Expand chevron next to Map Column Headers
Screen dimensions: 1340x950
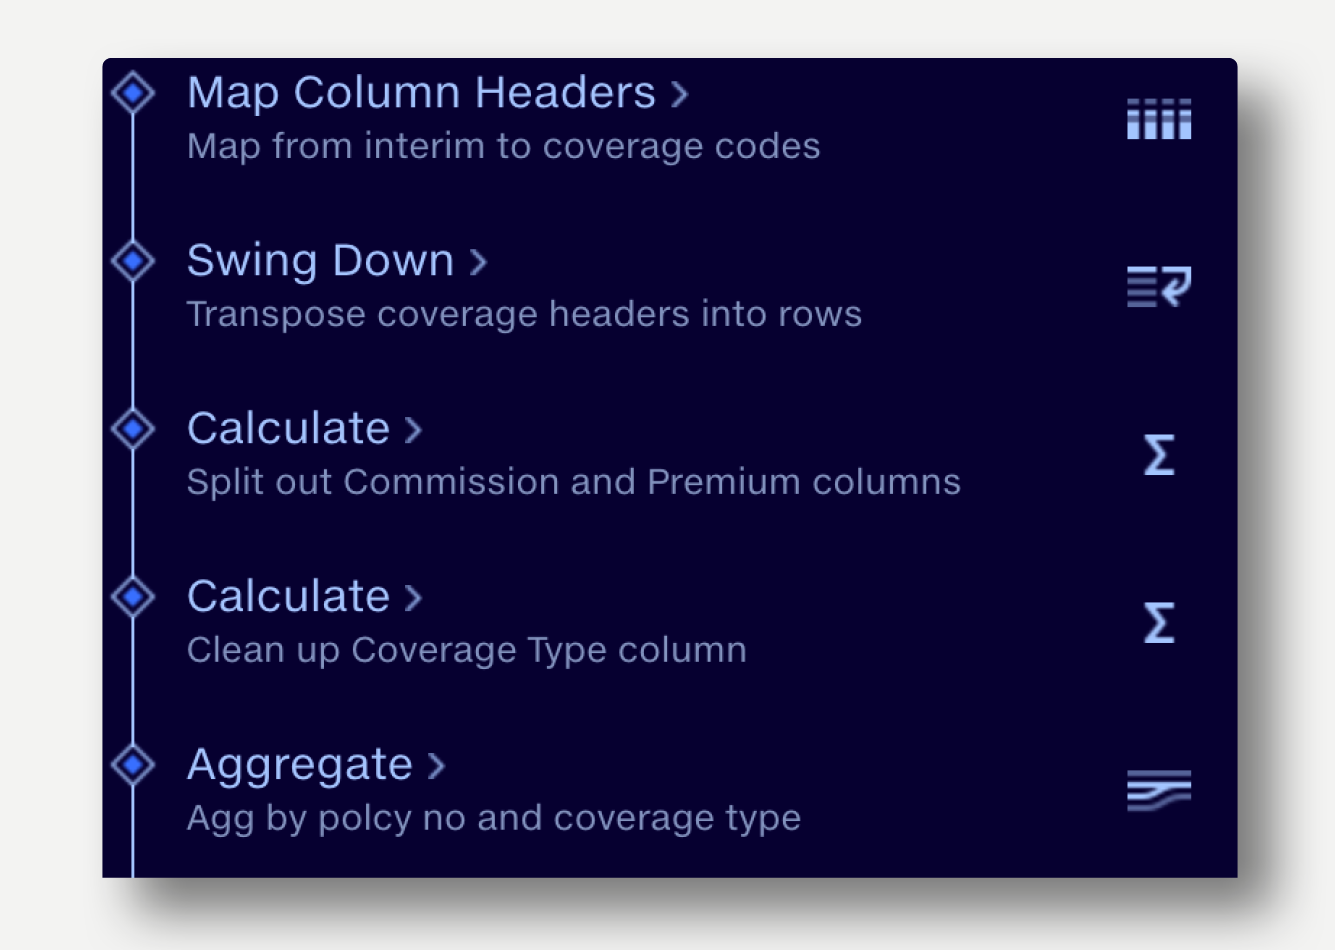[680, 95]
